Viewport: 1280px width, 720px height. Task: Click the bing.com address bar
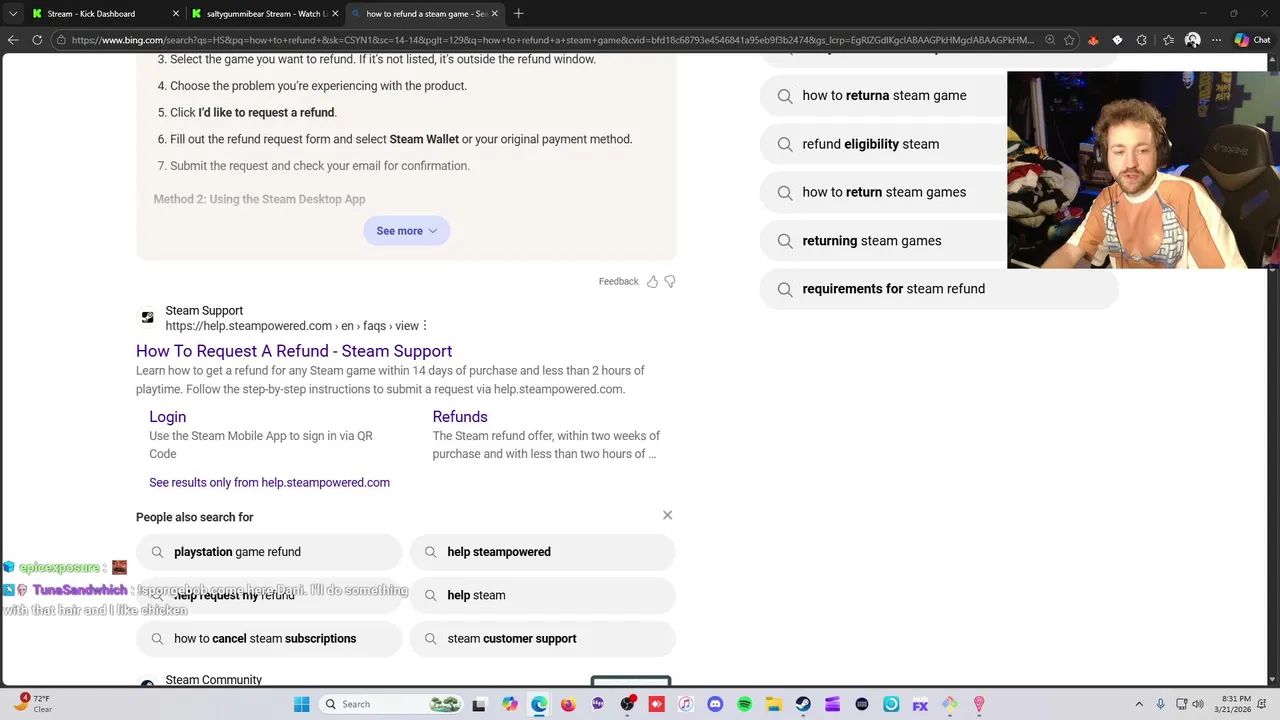(550, 40)
